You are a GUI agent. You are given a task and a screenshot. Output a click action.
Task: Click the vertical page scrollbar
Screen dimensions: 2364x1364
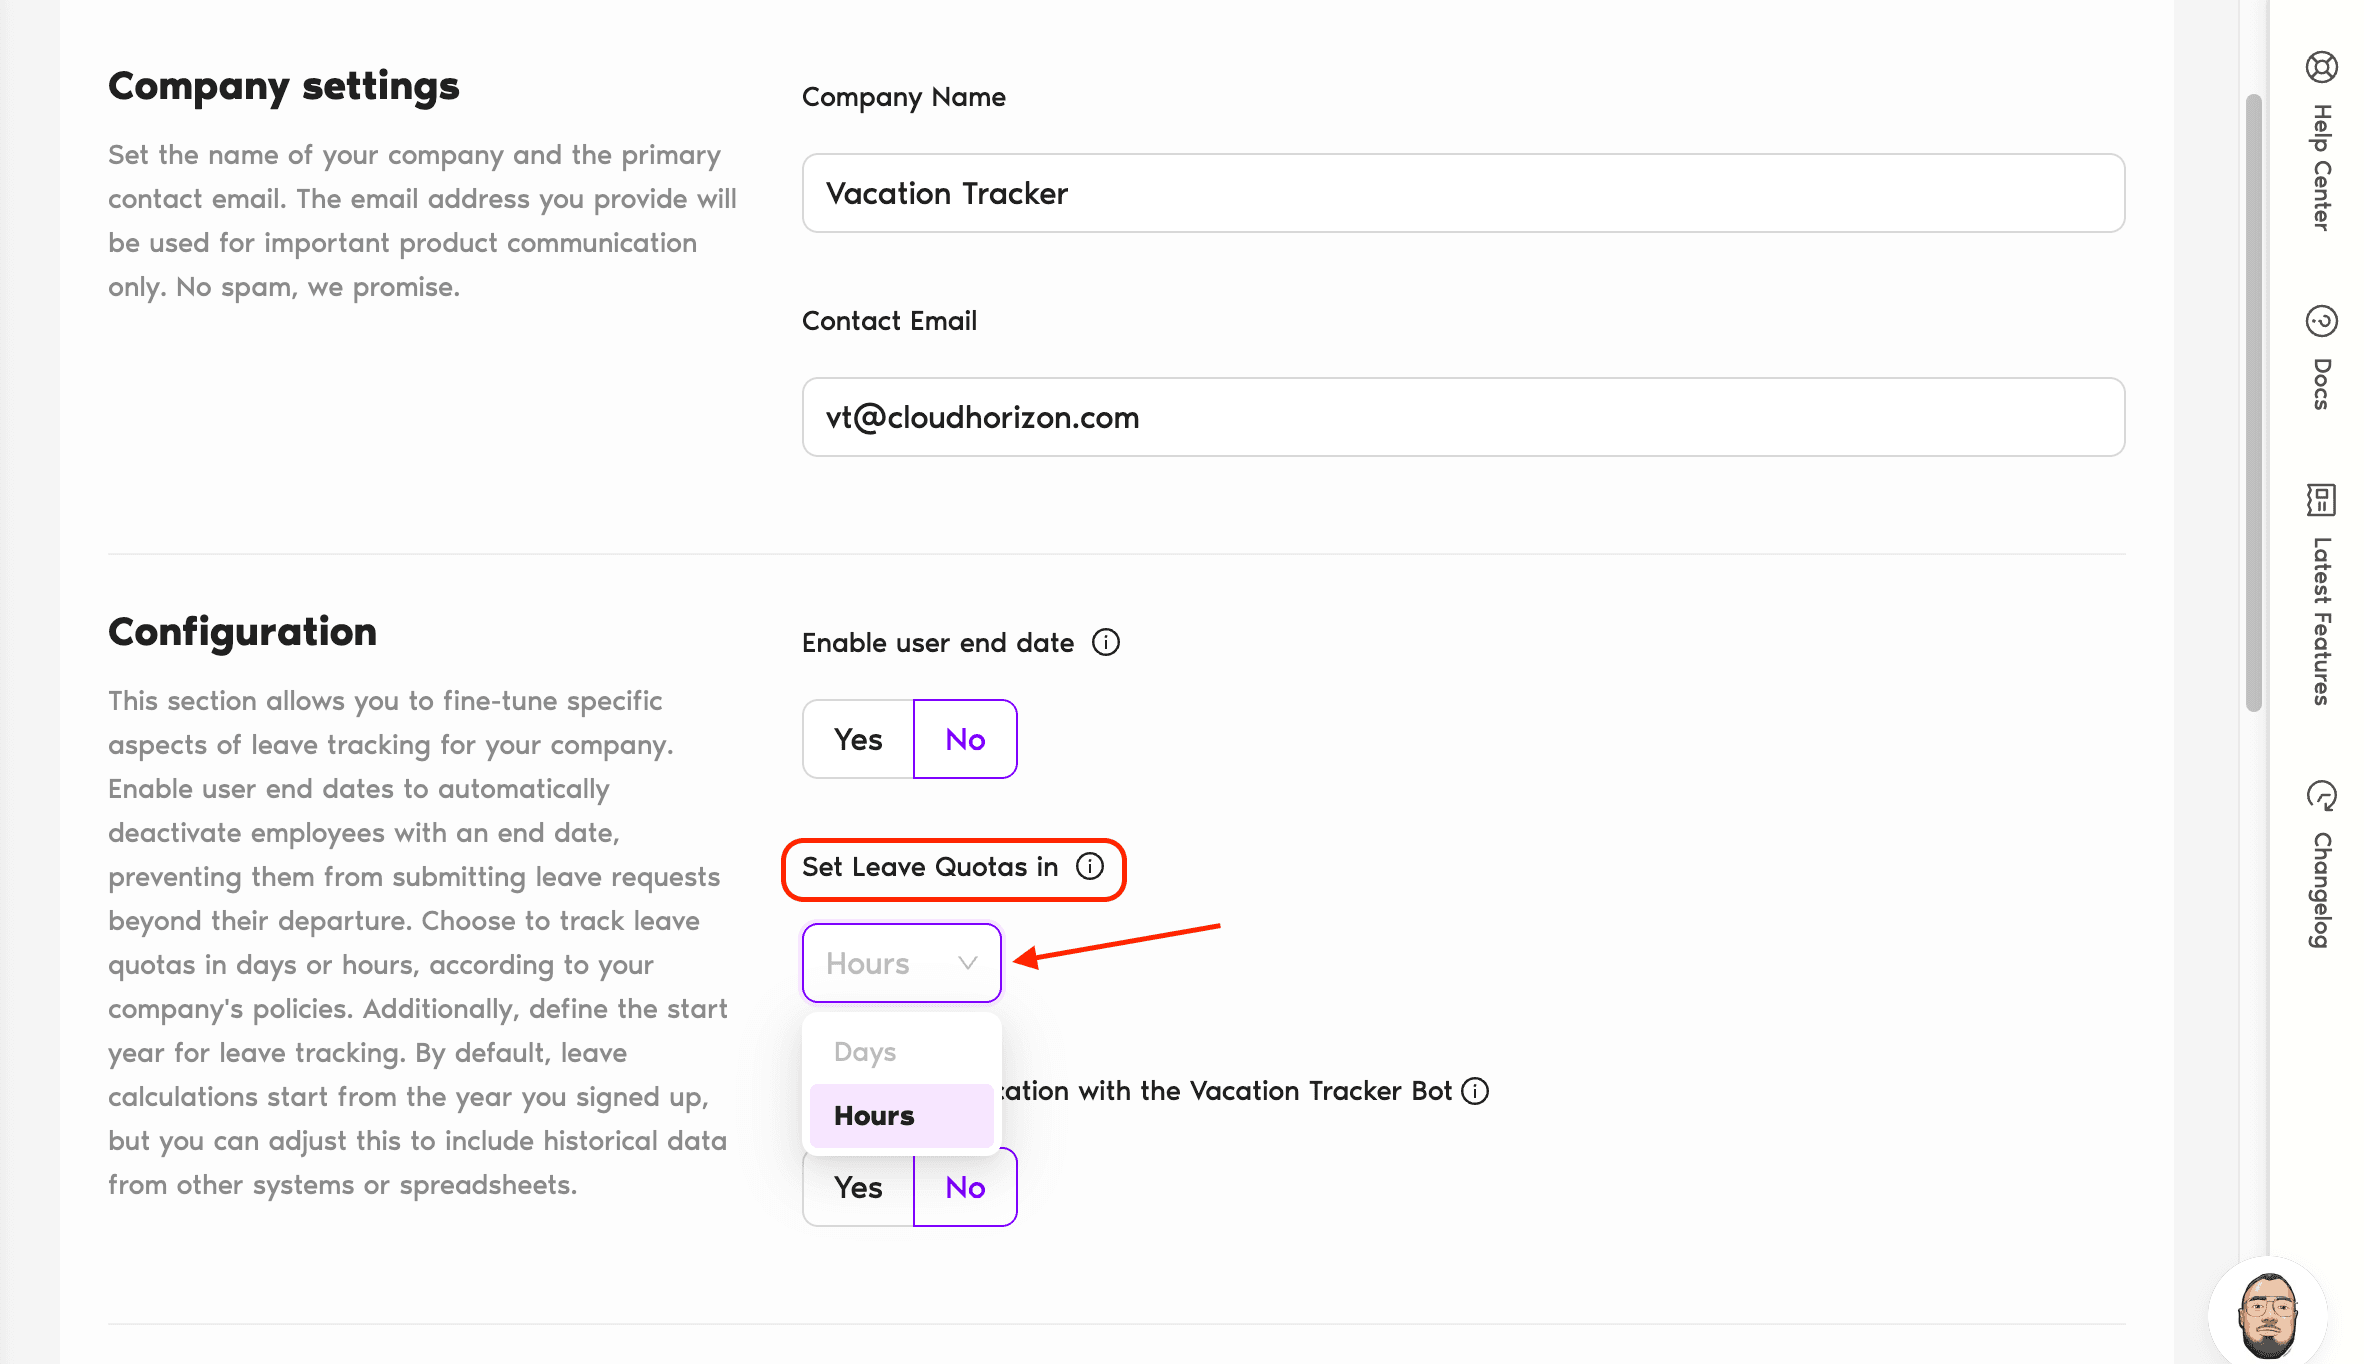(x=2253, y=400)
